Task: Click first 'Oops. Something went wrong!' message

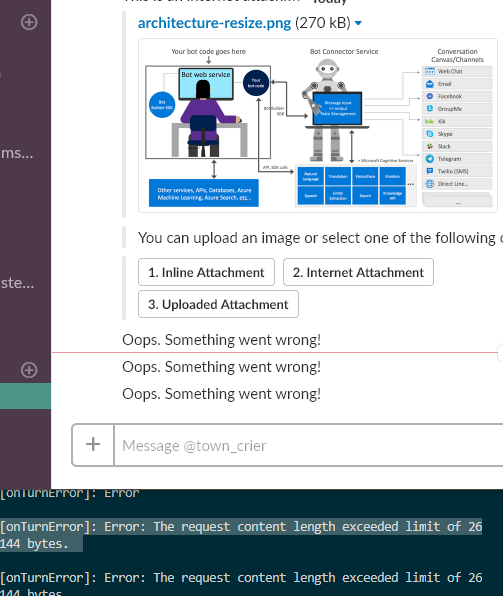Action: tap(221, 340)
